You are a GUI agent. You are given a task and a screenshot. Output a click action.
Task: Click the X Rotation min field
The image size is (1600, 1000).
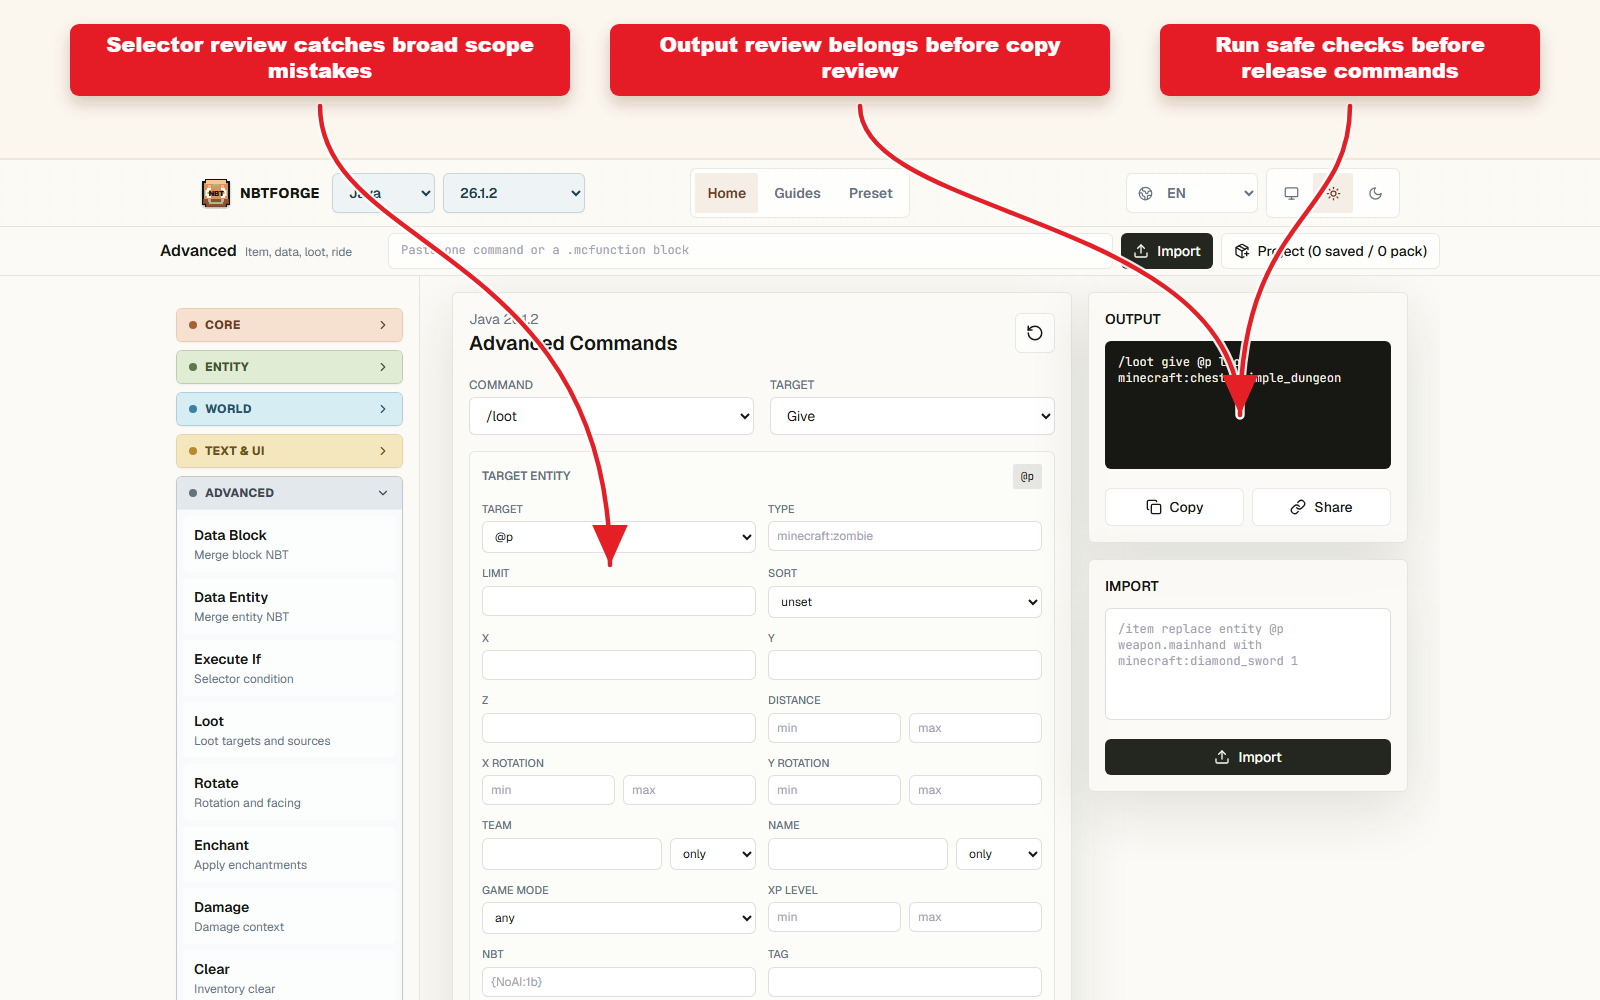548,790
